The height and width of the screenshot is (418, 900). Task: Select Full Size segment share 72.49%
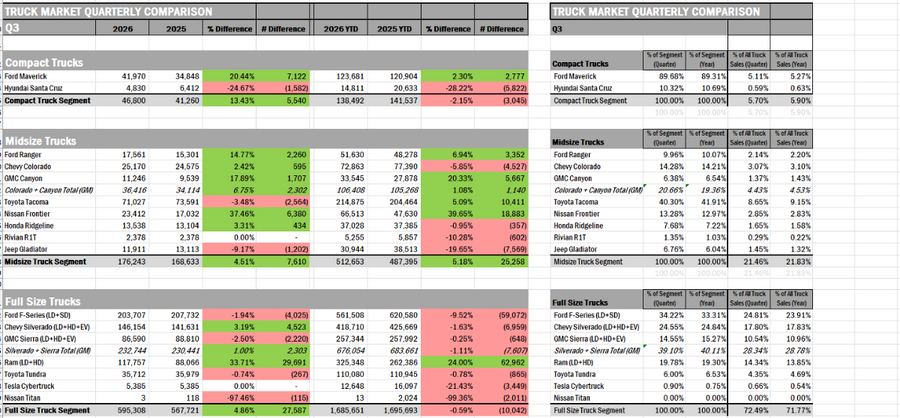point(748,411)
